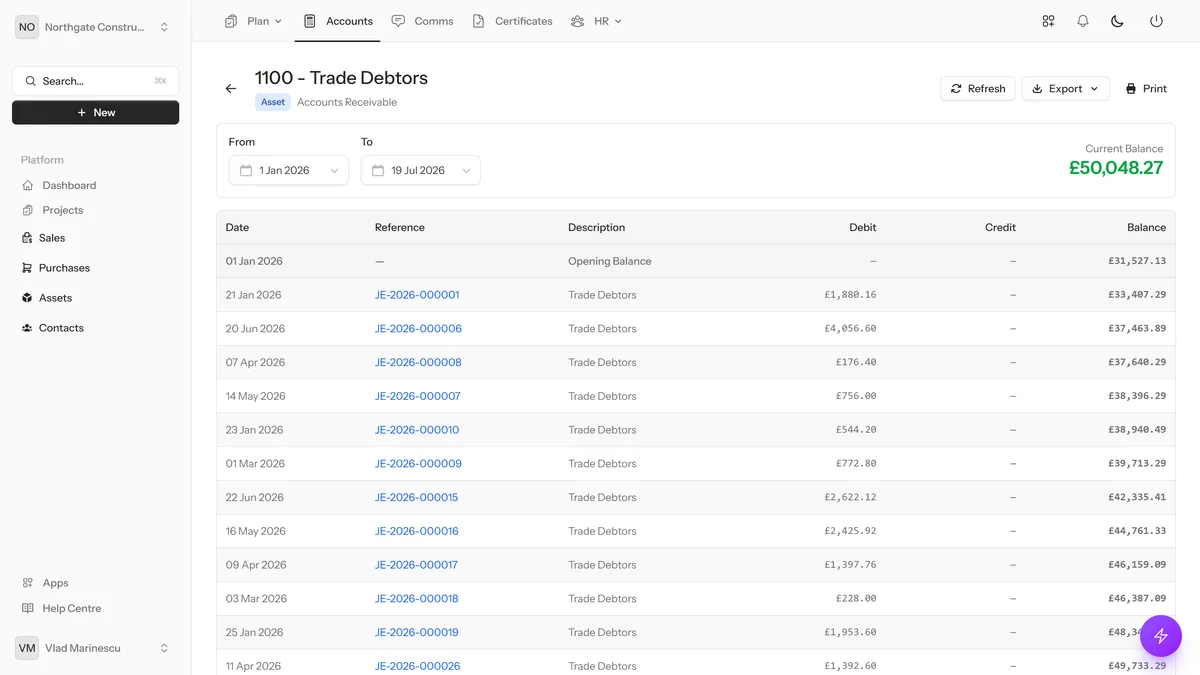Open journal entry JE-2026-000001
1200x675 pixels.
pos(417,295)
